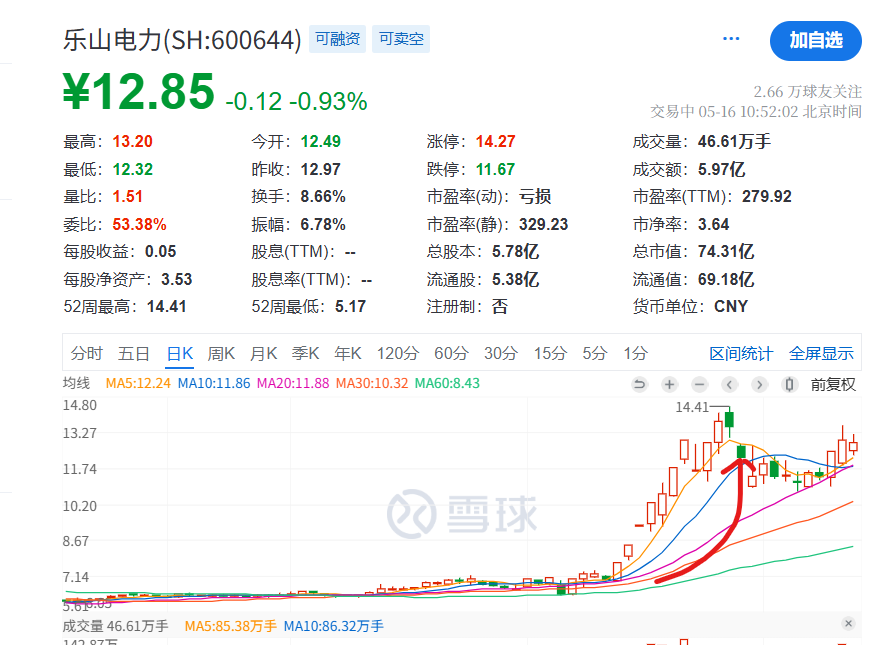Click the 全屏显示 fullscreen link
Image resolution: width=886 pixels, height=645 pixels.
point(821,354)
